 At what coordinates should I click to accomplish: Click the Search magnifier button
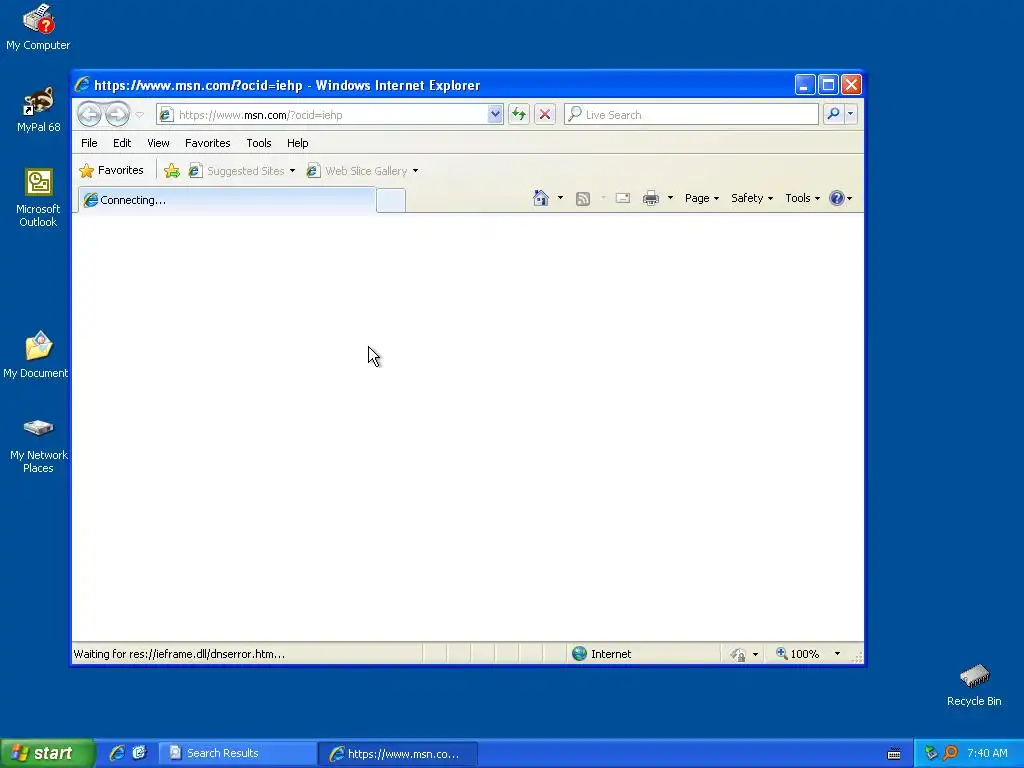tap(833, 115)
